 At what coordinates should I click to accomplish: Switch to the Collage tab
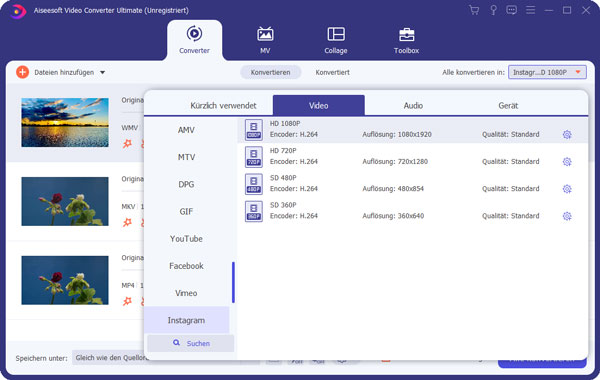click(x=336, y=40)
